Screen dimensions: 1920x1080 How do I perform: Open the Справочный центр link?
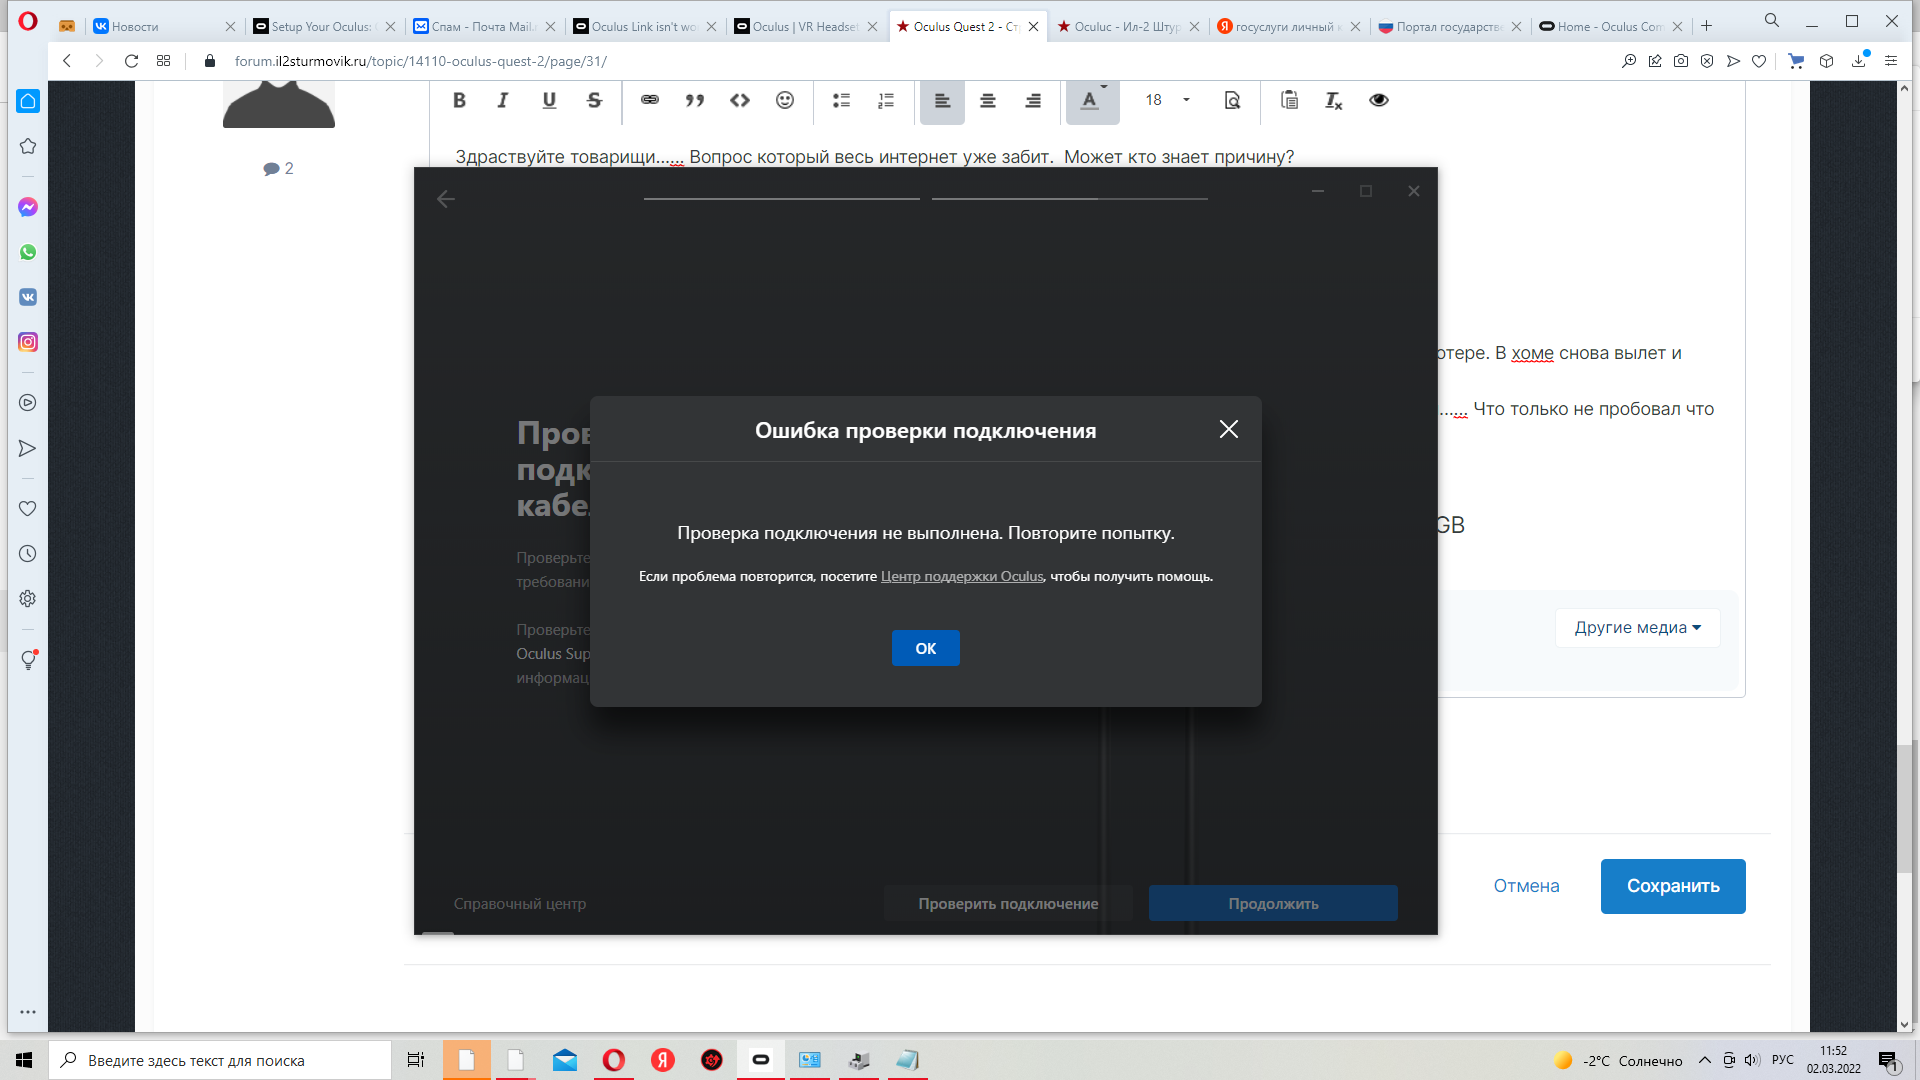coord(520,903)
